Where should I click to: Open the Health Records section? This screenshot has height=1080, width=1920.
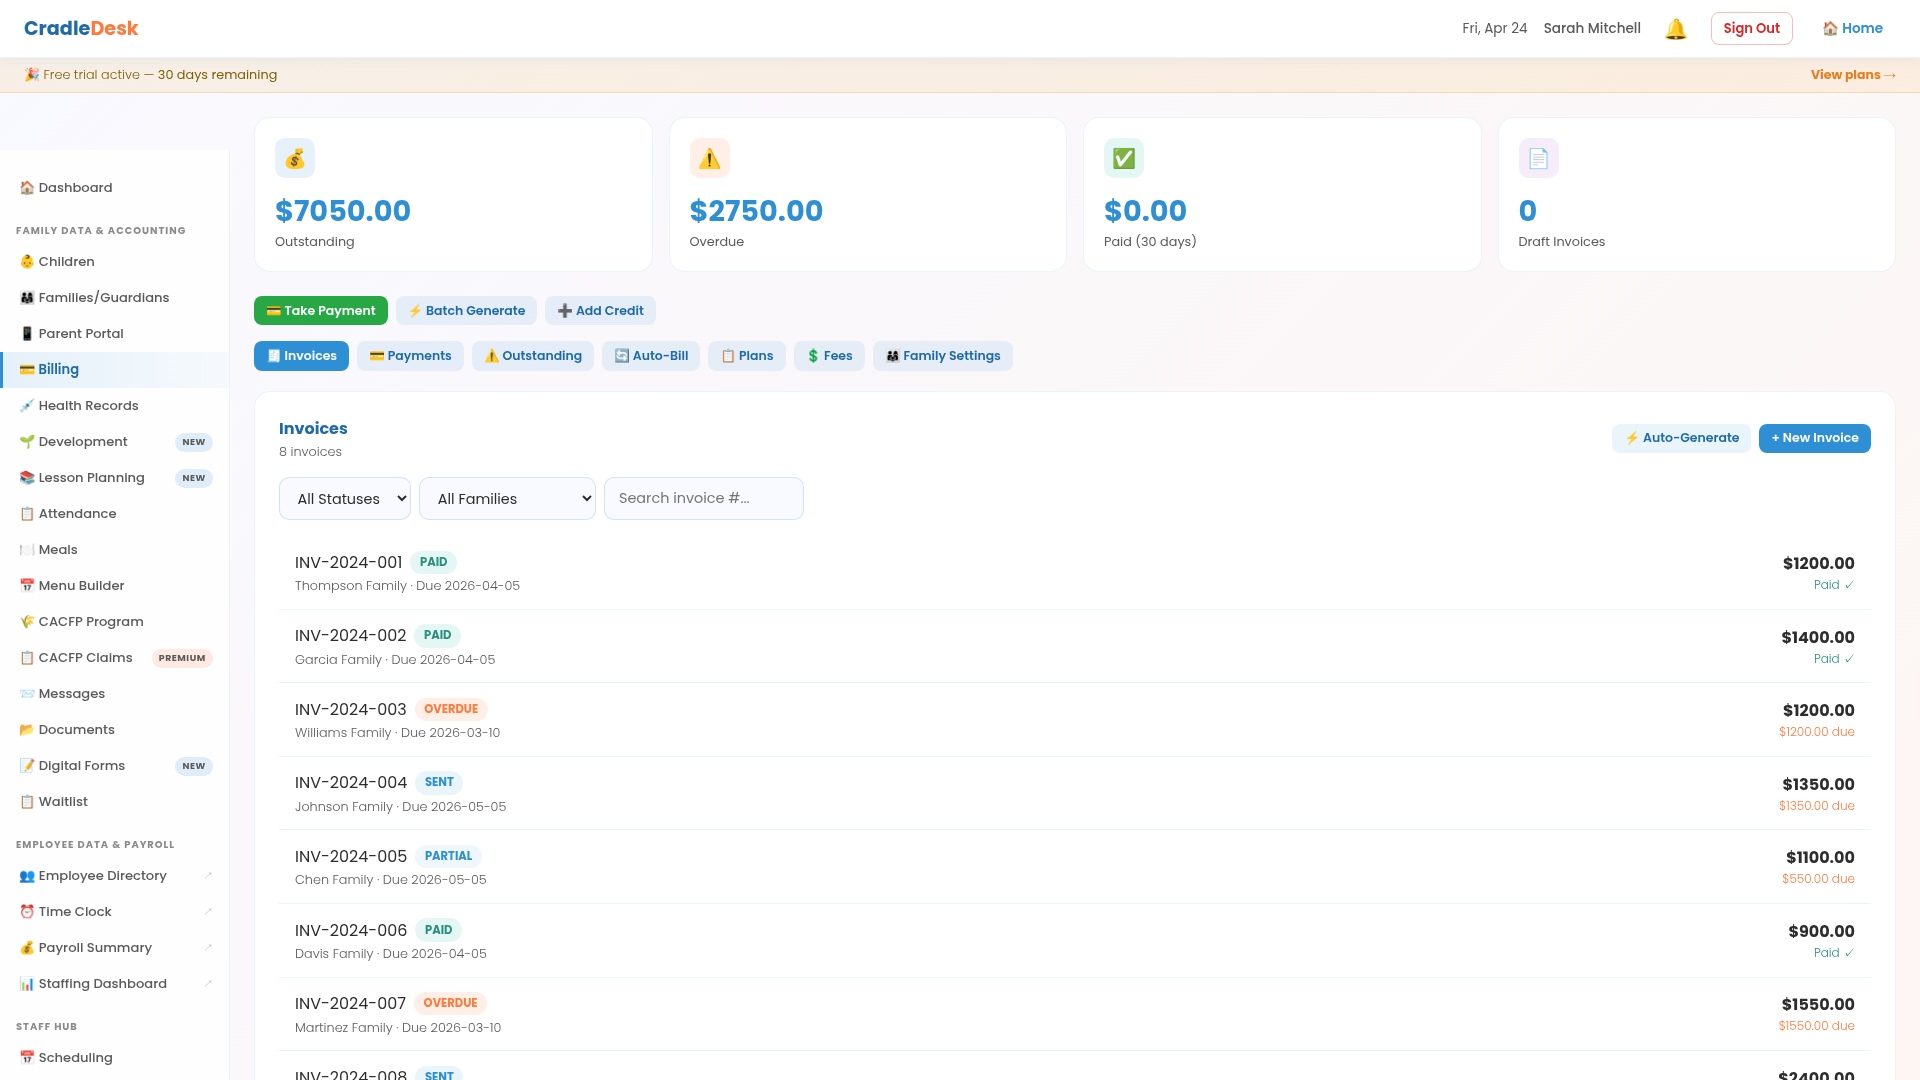pos(89,405)
